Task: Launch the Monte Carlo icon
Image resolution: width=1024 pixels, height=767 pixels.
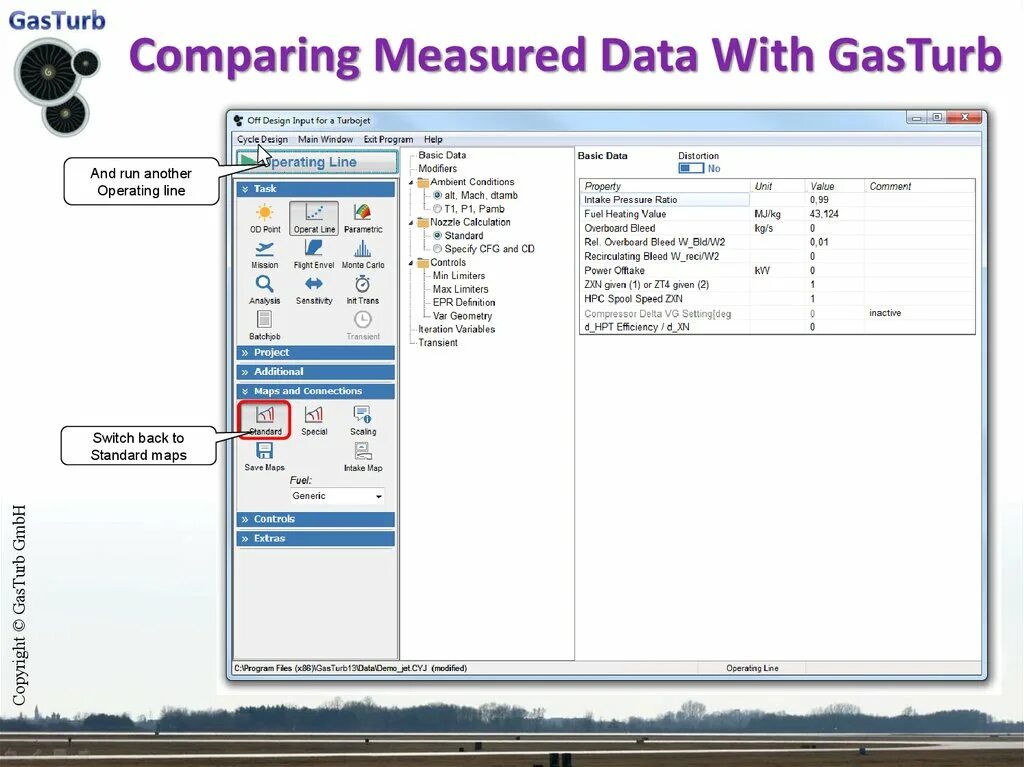Action: coord(362,254)
